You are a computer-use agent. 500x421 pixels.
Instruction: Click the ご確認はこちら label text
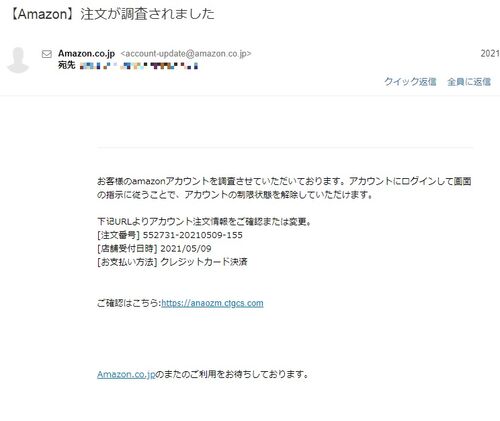point(129,303)
